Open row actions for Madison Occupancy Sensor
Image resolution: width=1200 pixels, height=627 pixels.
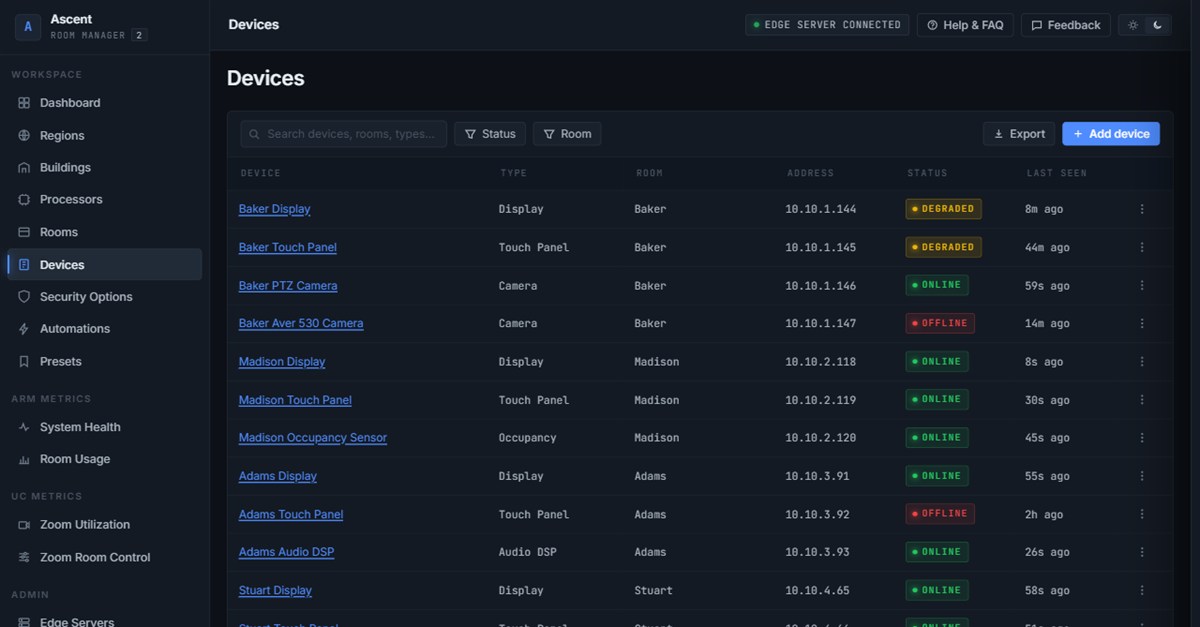1142,438
